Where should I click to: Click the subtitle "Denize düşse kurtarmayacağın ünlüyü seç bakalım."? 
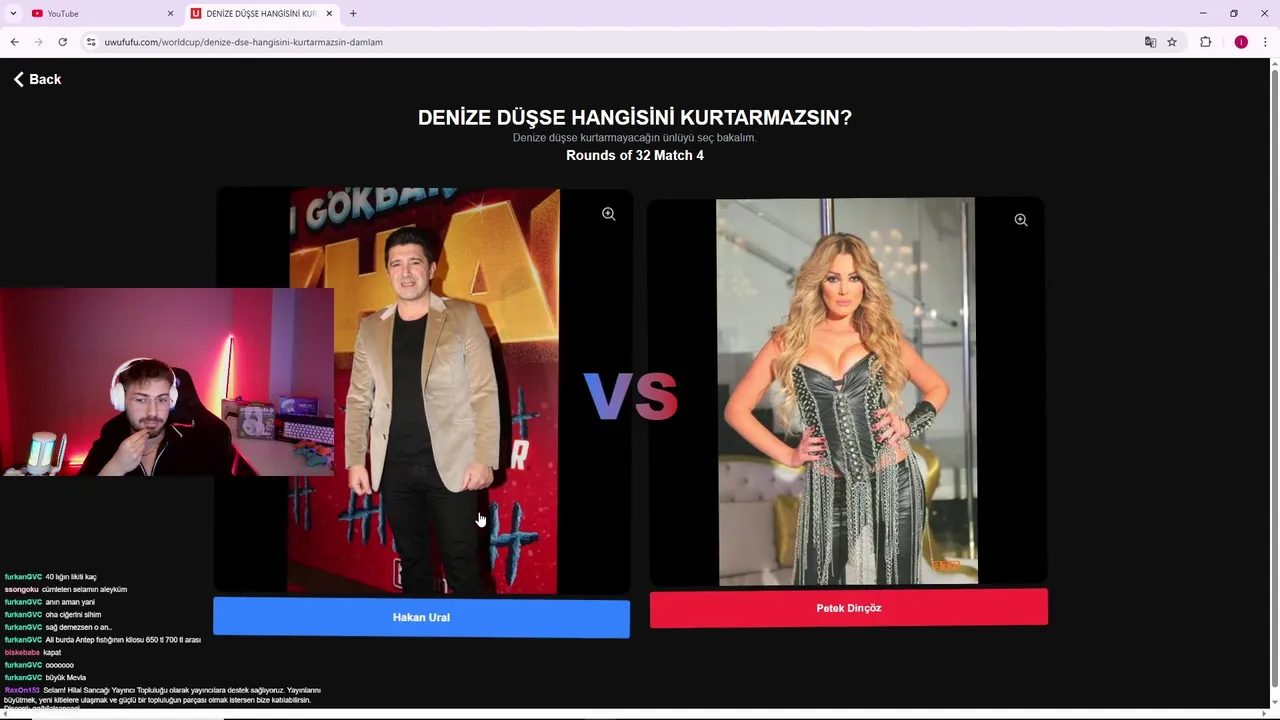click(635, 138)
